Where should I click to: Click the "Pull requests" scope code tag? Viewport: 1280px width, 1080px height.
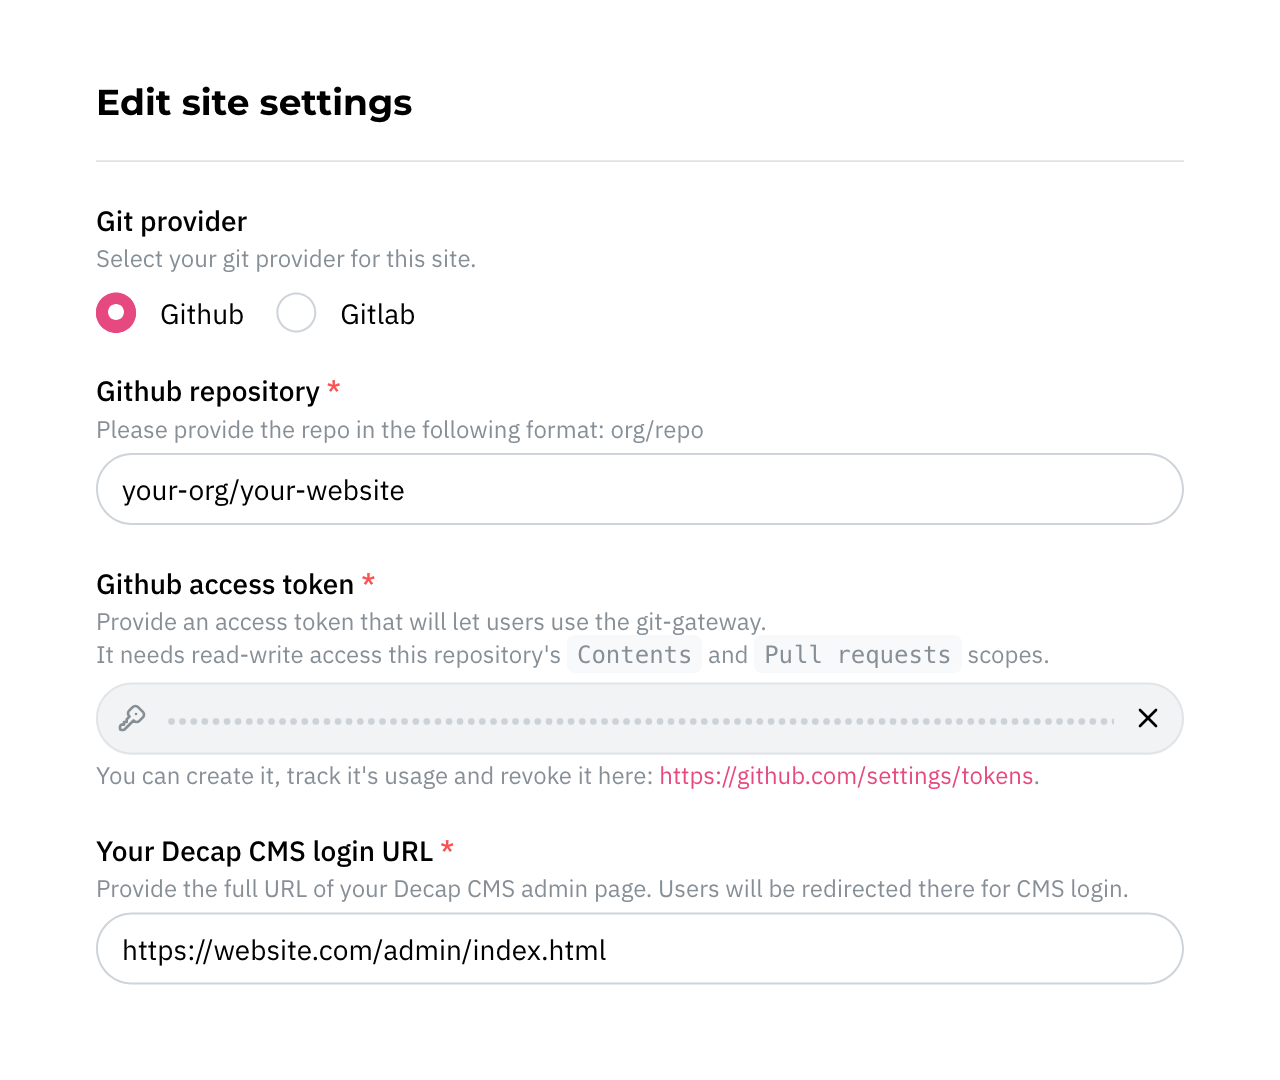(x=857, y=655)
